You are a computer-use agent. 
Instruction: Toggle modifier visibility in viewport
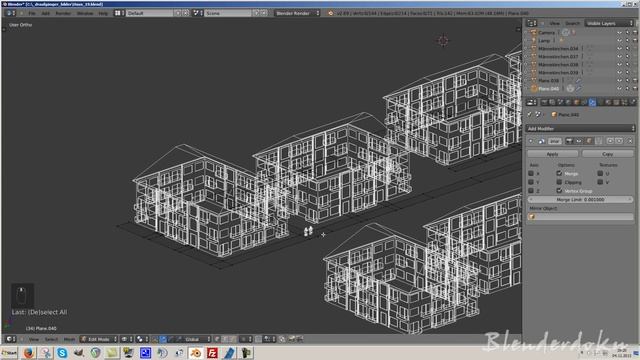coord(579,141)
